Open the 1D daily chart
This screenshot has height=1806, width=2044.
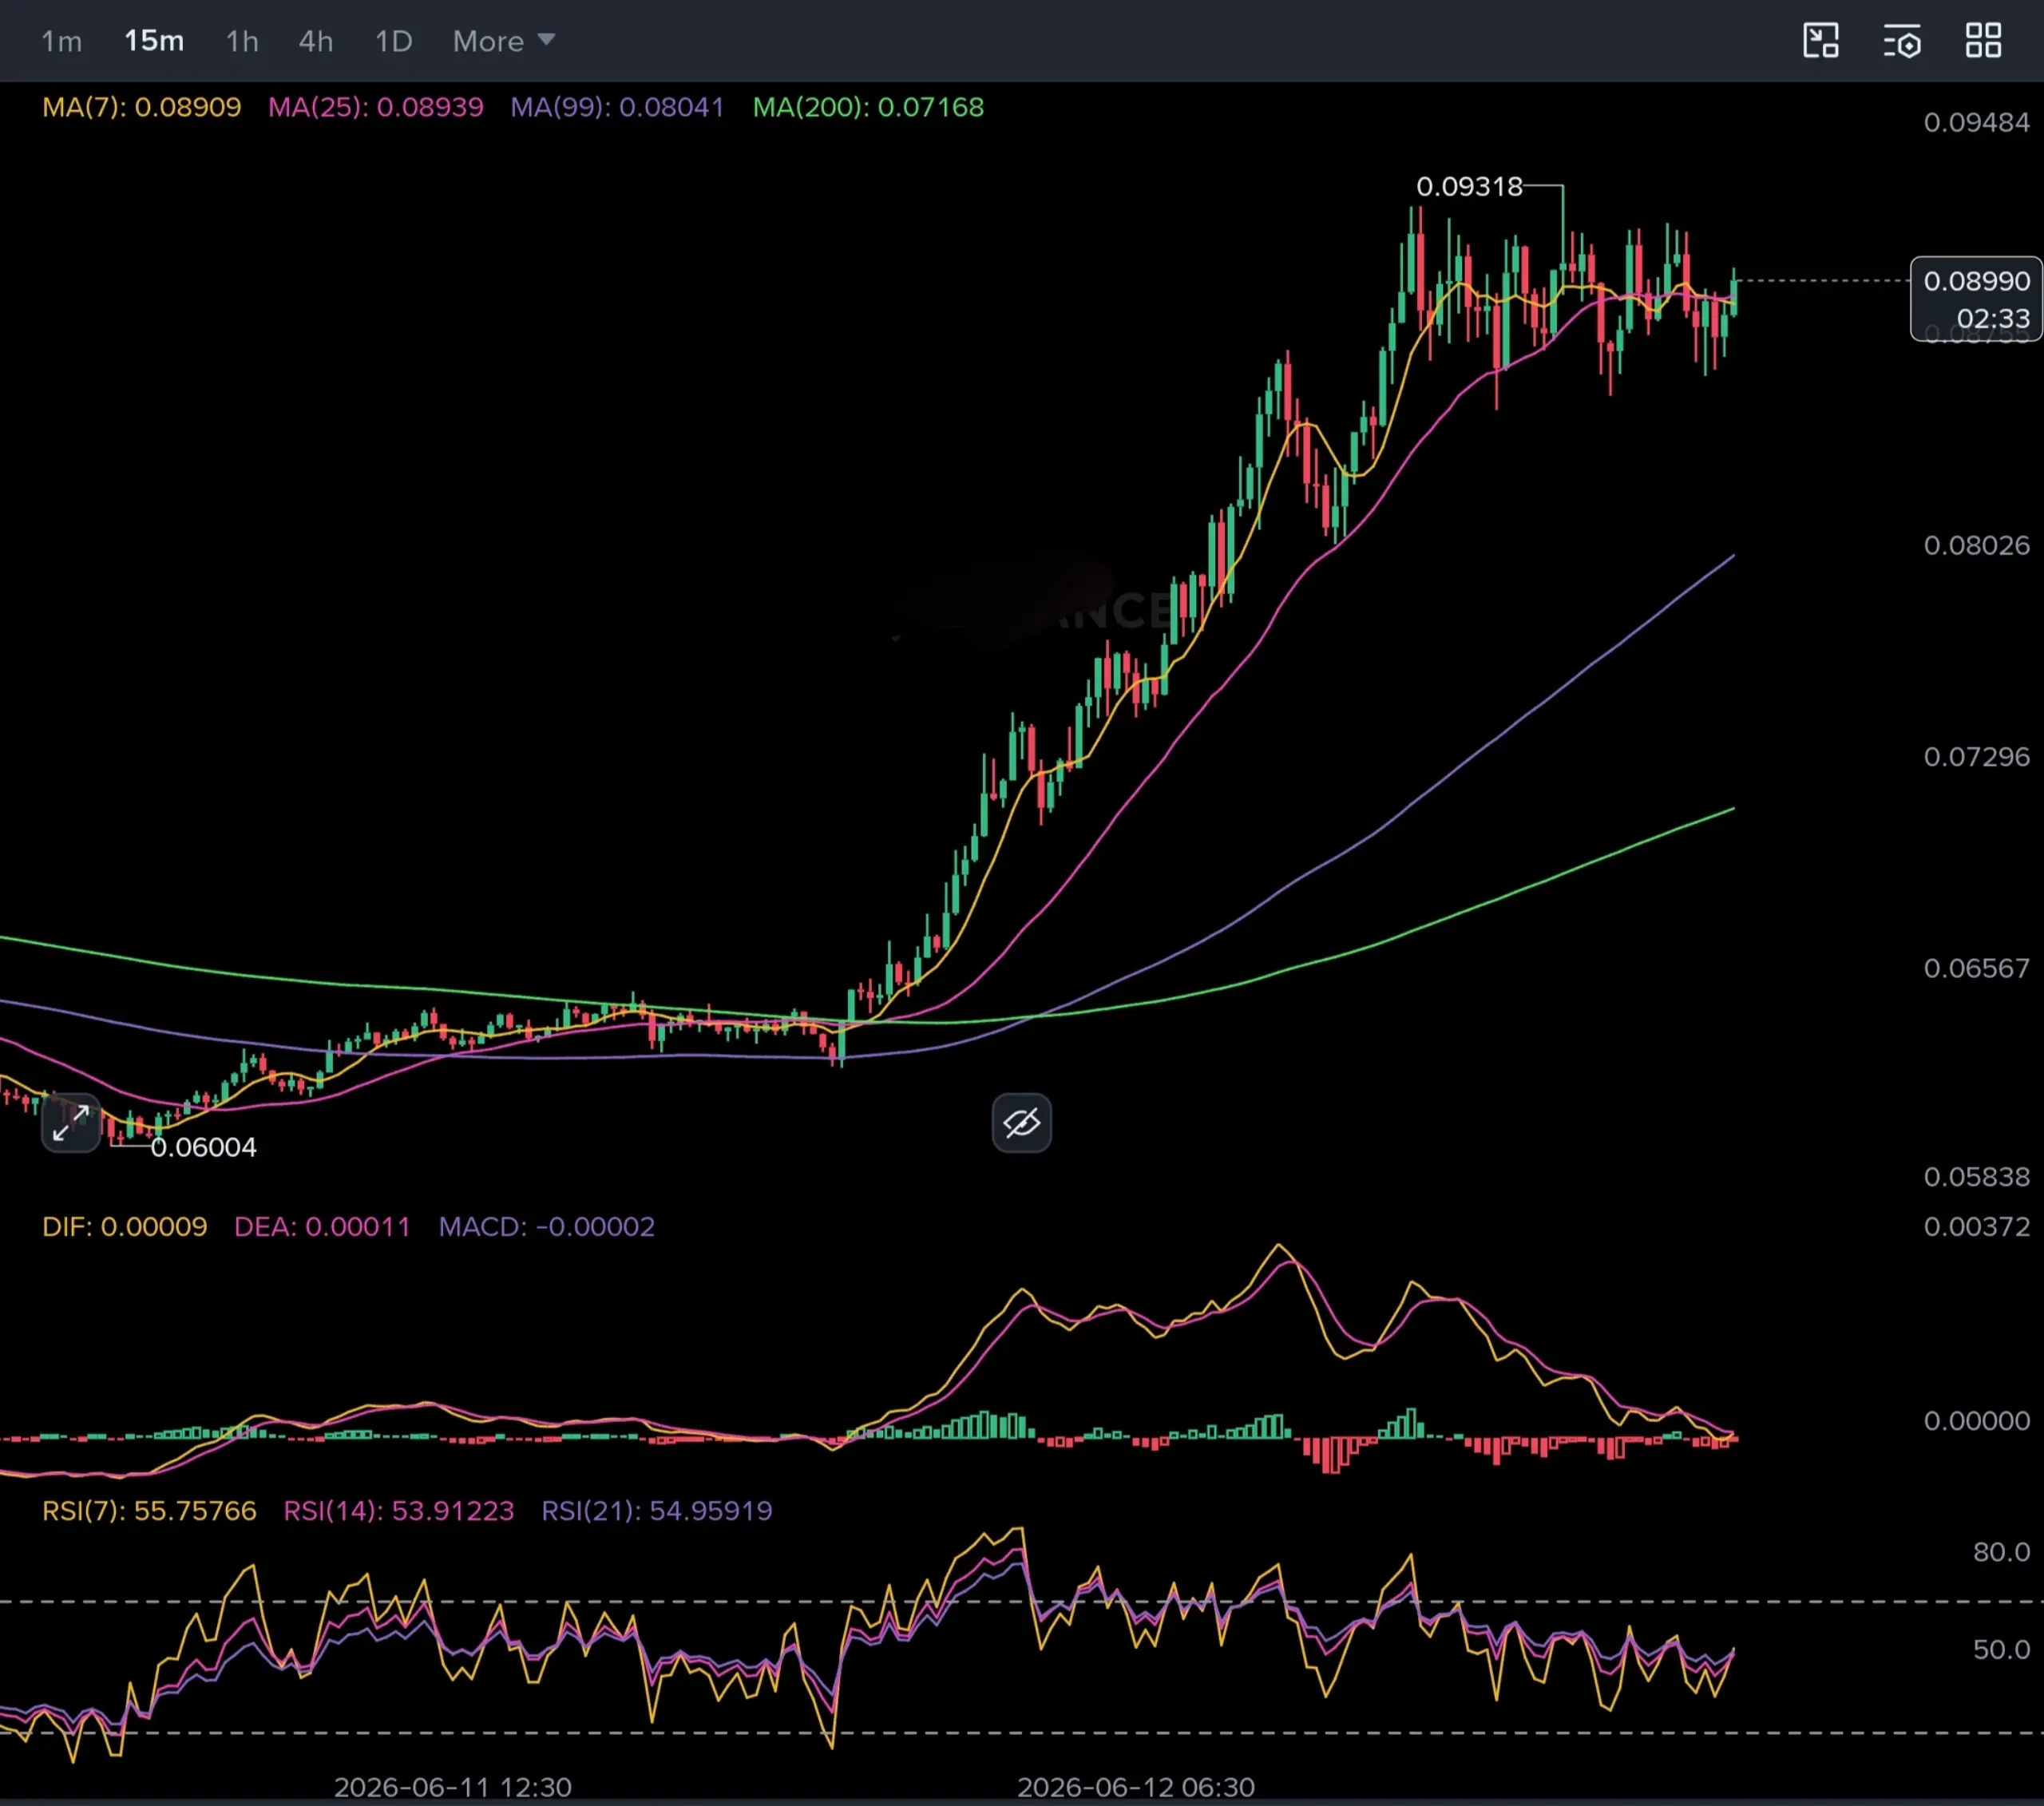pos(393,41)
